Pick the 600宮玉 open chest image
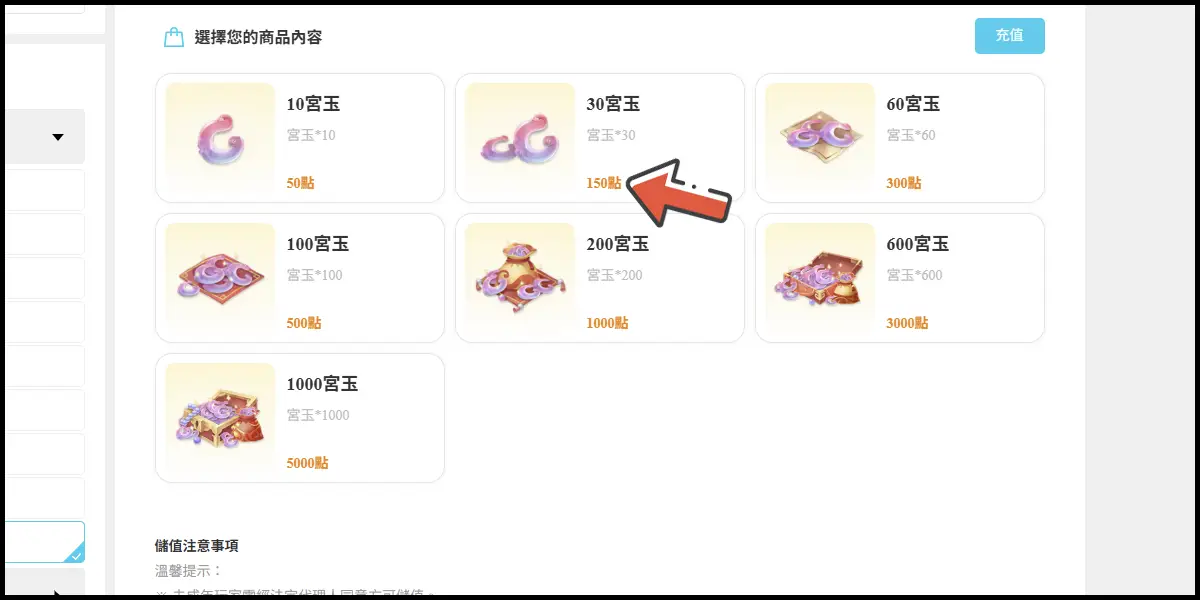This screenshot has height=600, width=1200. 820,278
